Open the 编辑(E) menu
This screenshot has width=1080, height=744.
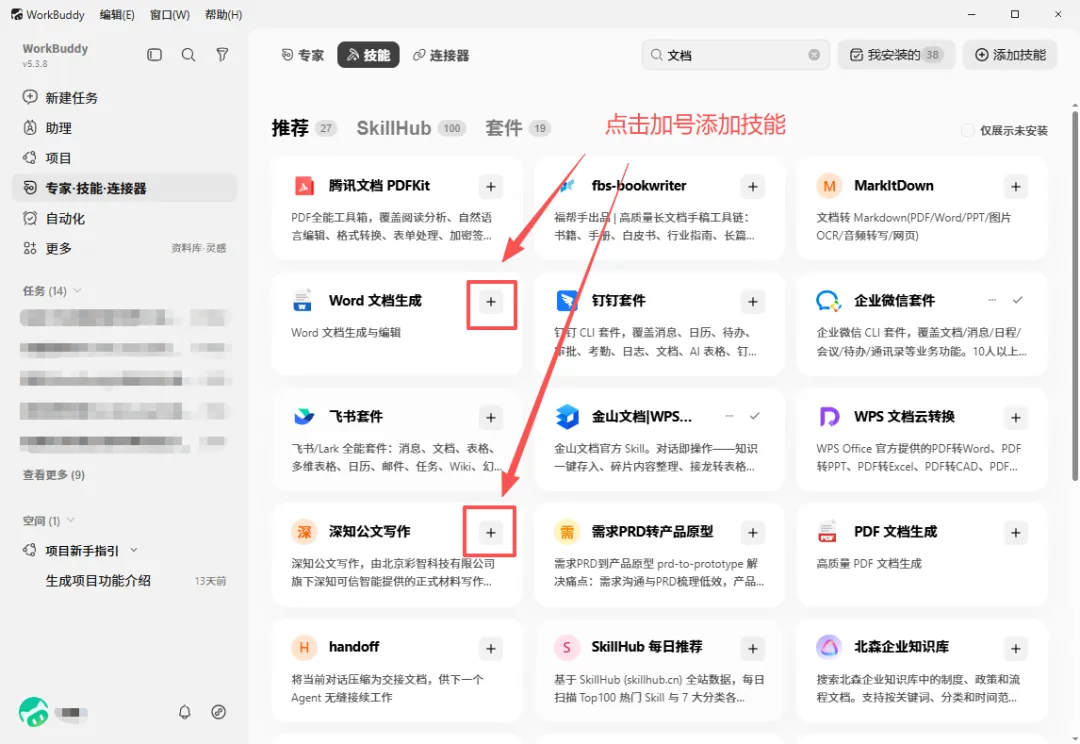pyautogui.click(x=117, y=14)
